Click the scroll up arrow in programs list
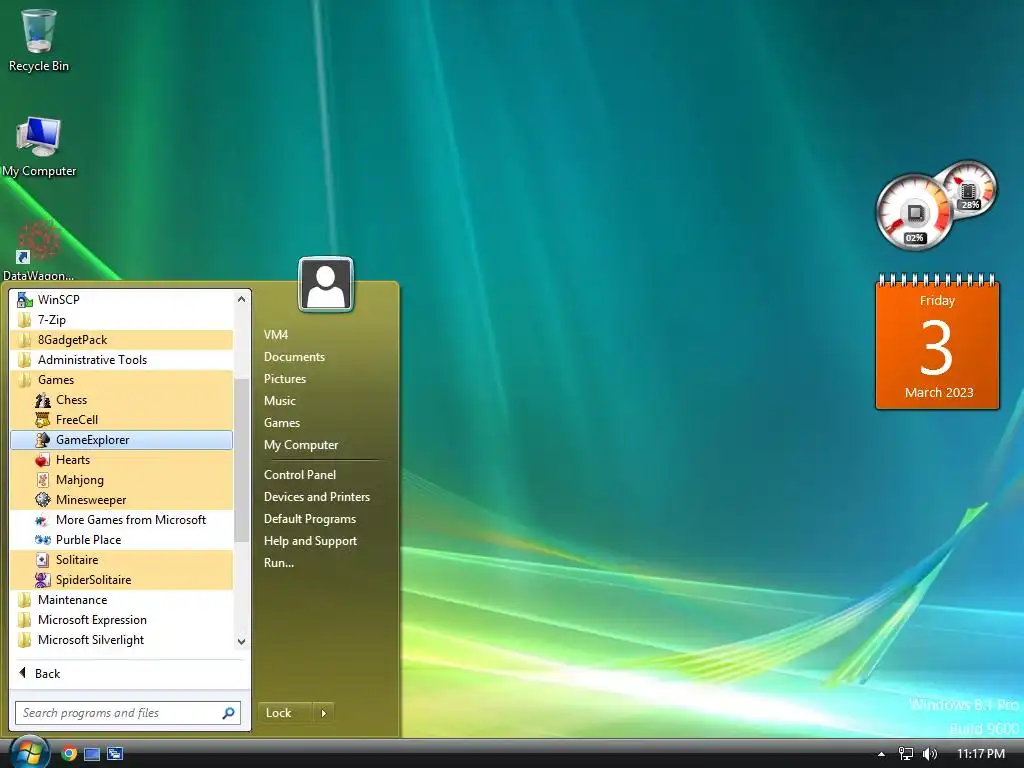 click(x=242, y=299)
